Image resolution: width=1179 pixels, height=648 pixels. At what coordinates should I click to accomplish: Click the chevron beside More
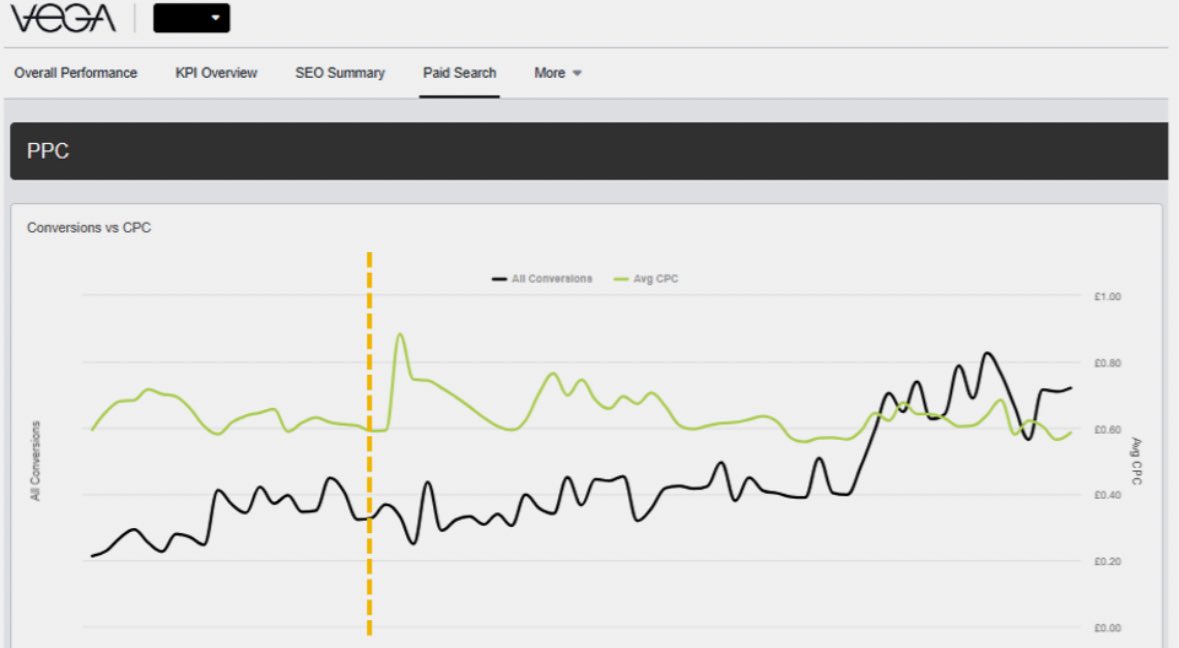[576, 72]
